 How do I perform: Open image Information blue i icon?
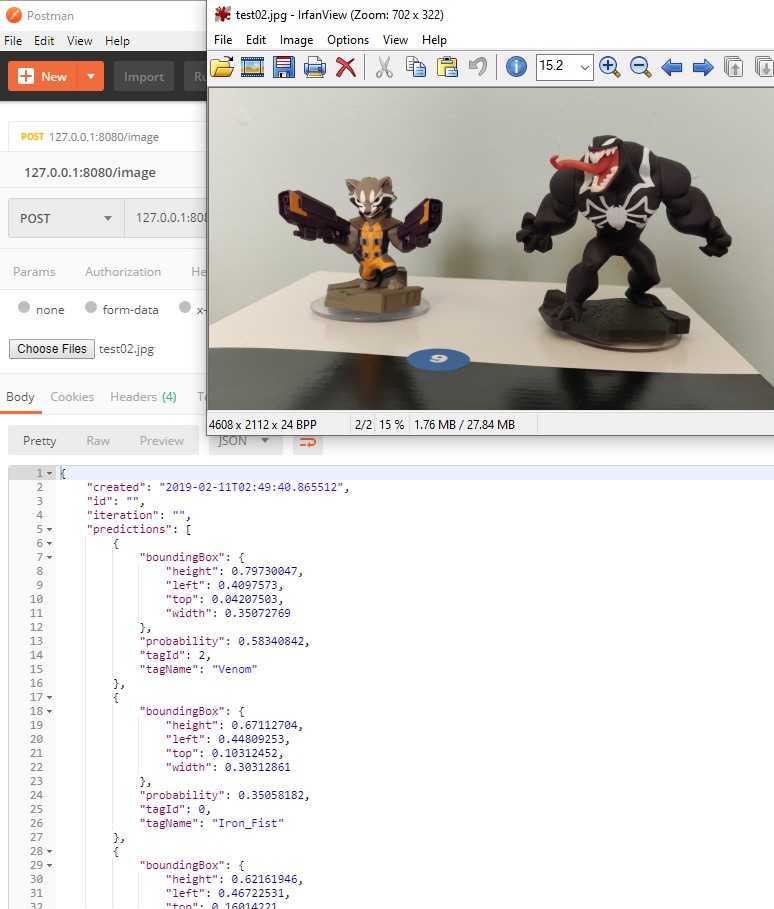(516, 67)
